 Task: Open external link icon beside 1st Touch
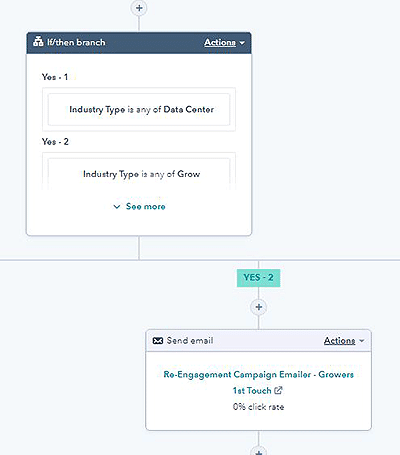278,390
